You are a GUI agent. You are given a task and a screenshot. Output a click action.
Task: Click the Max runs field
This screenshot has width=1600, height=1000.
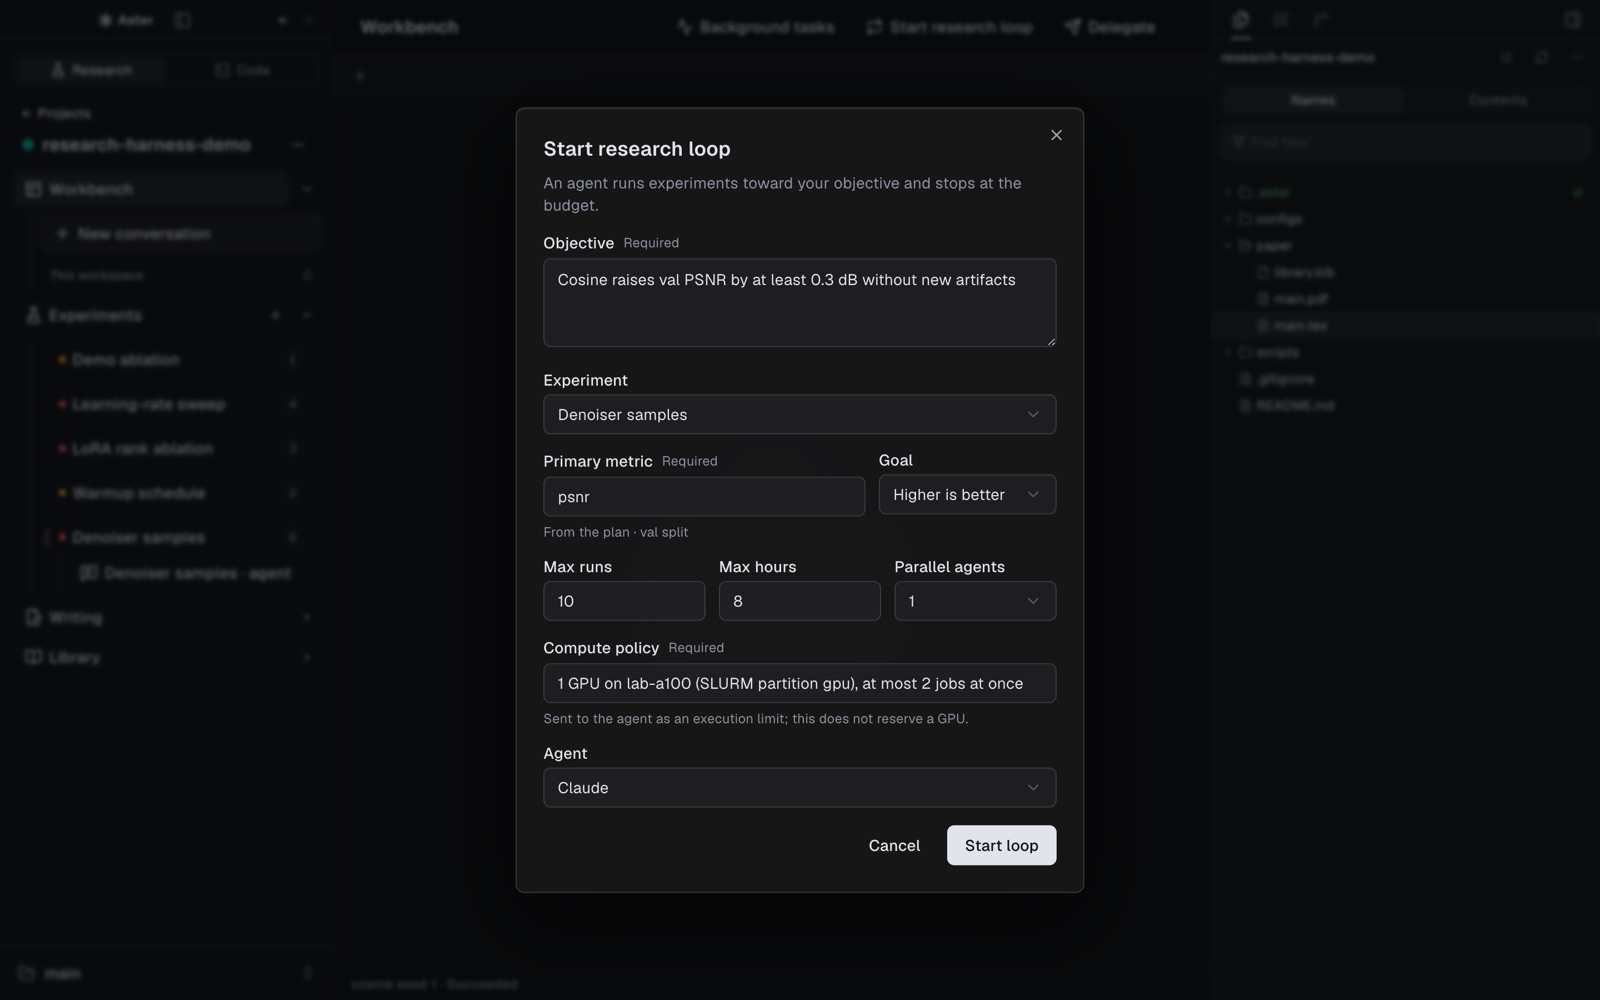tap(624, 601)
